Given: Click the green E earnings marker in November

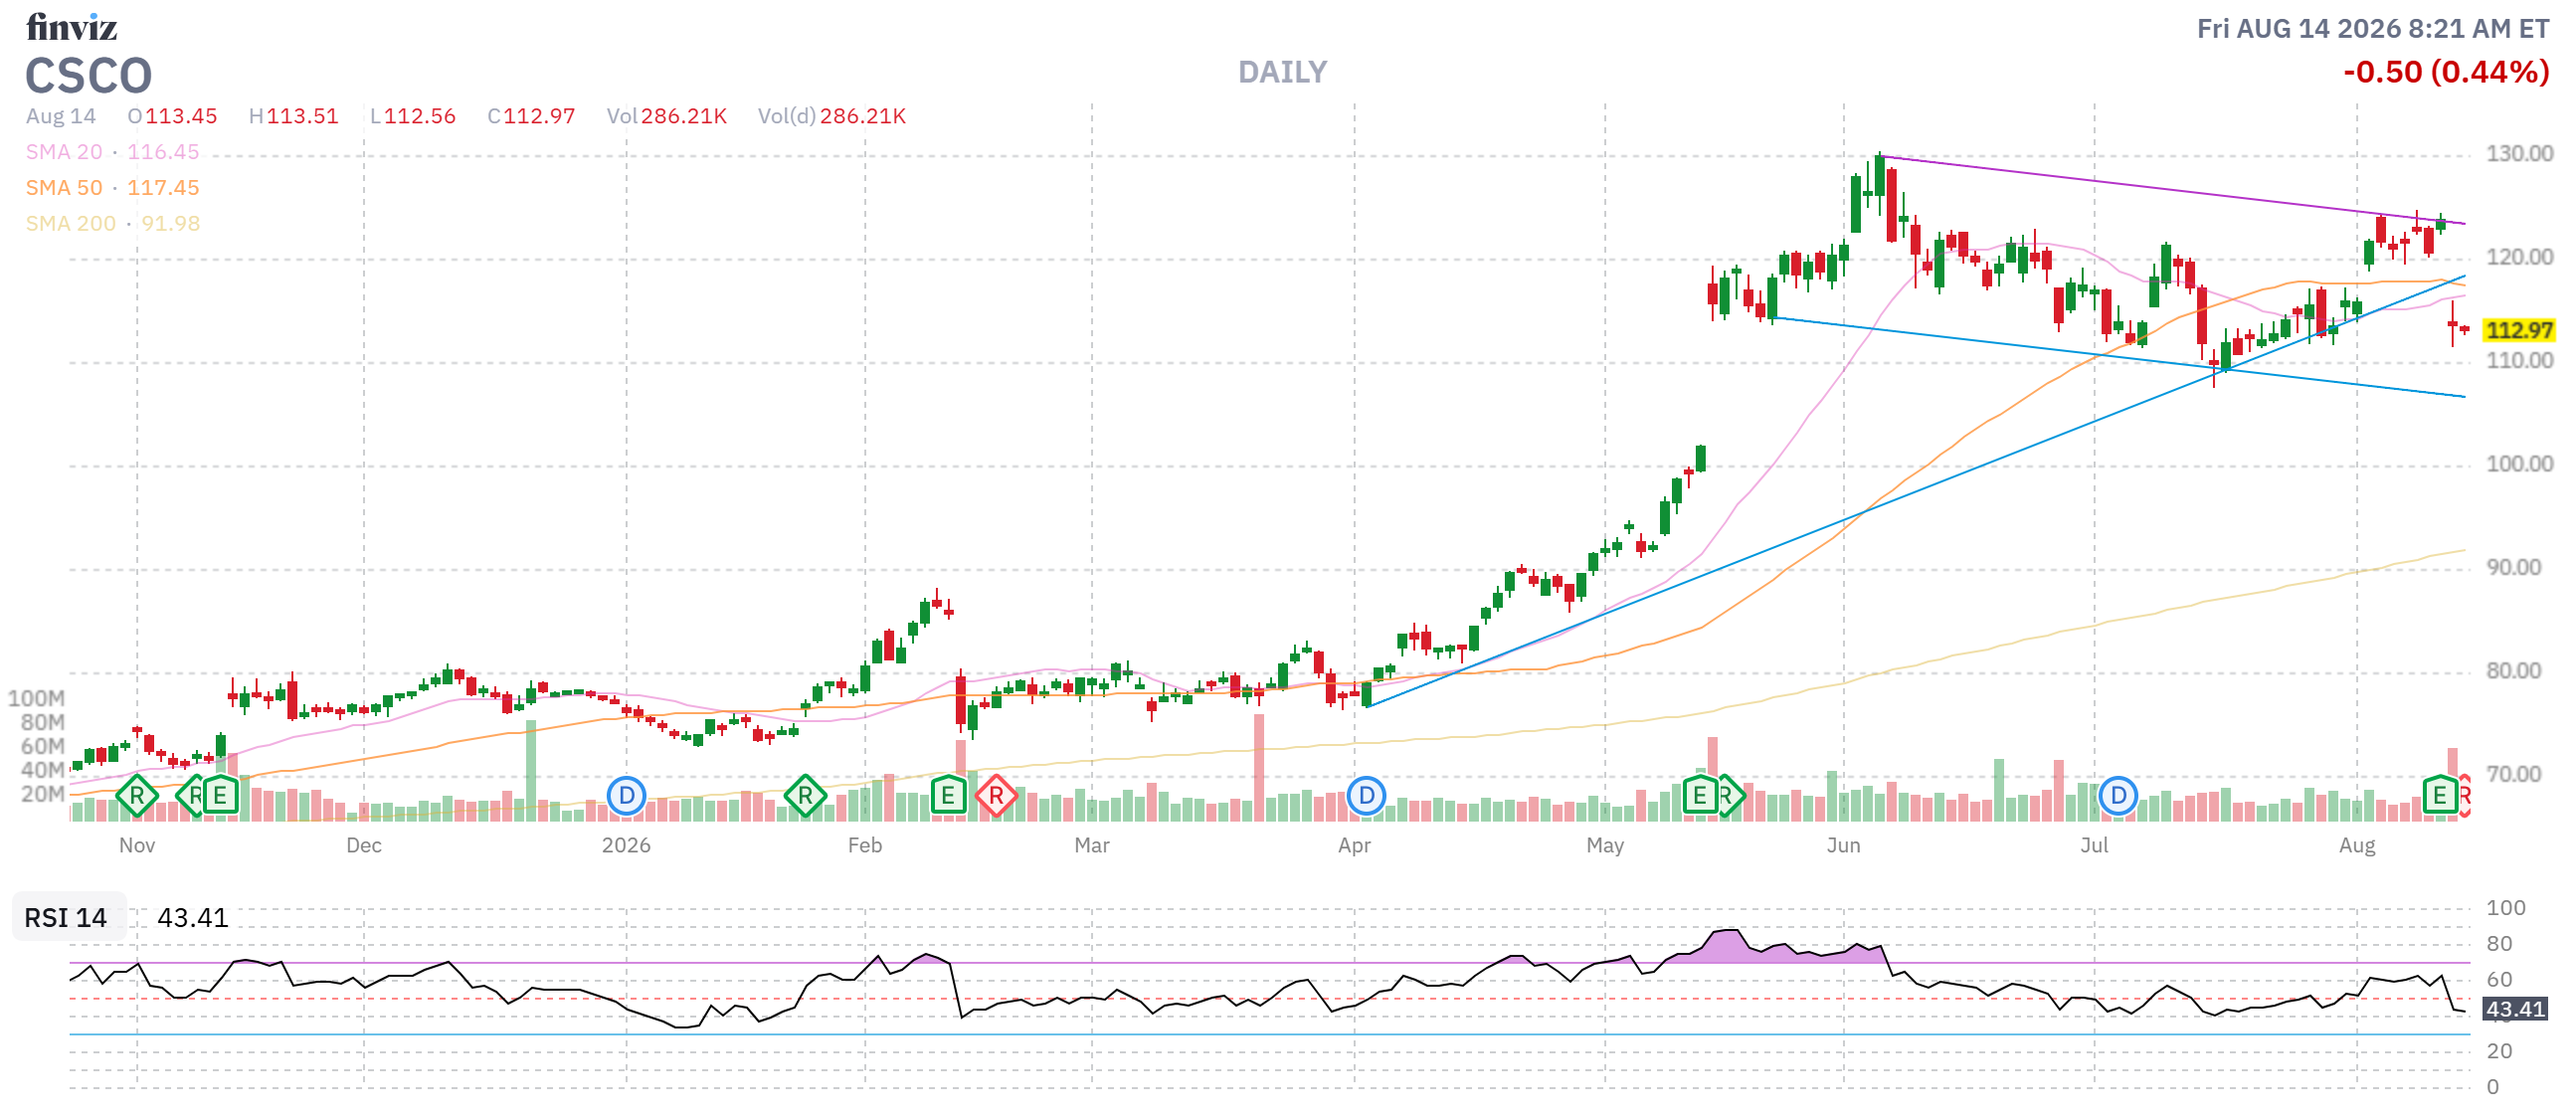Looking at the screenshot, I should [220, 796].
